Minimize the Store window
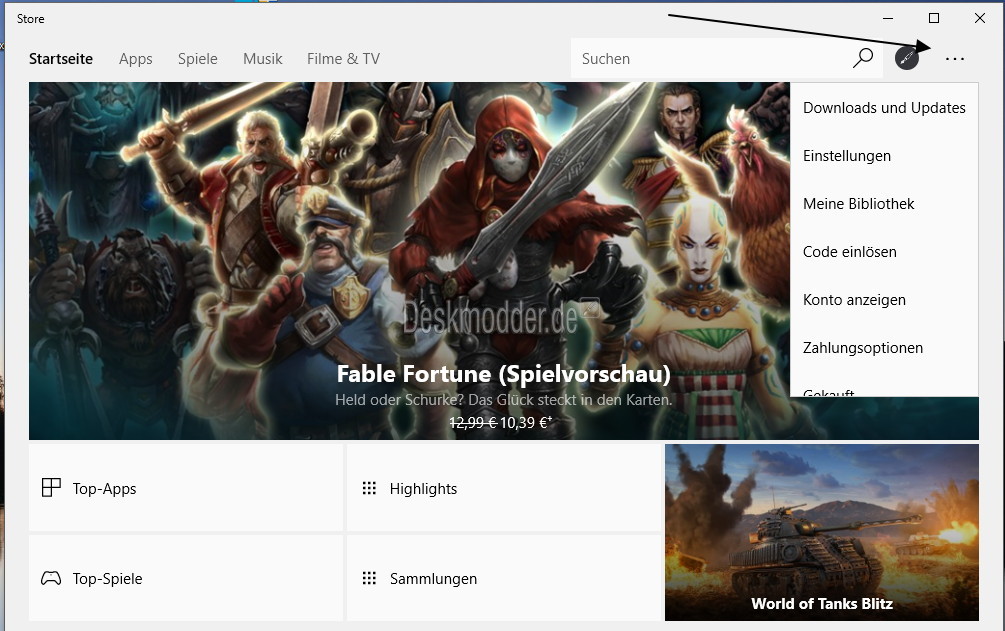The image size is (1005, 631). point(888,19)
